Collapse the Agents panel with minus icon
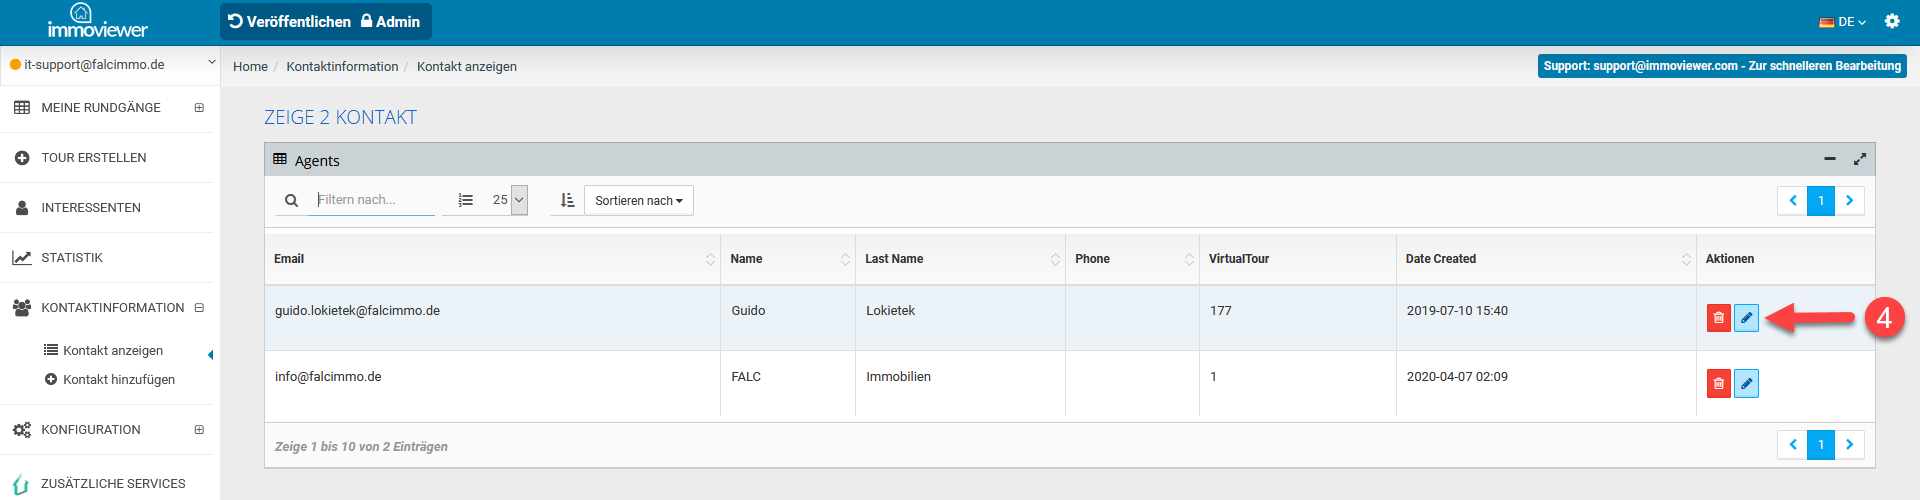 coord(1829,159)
